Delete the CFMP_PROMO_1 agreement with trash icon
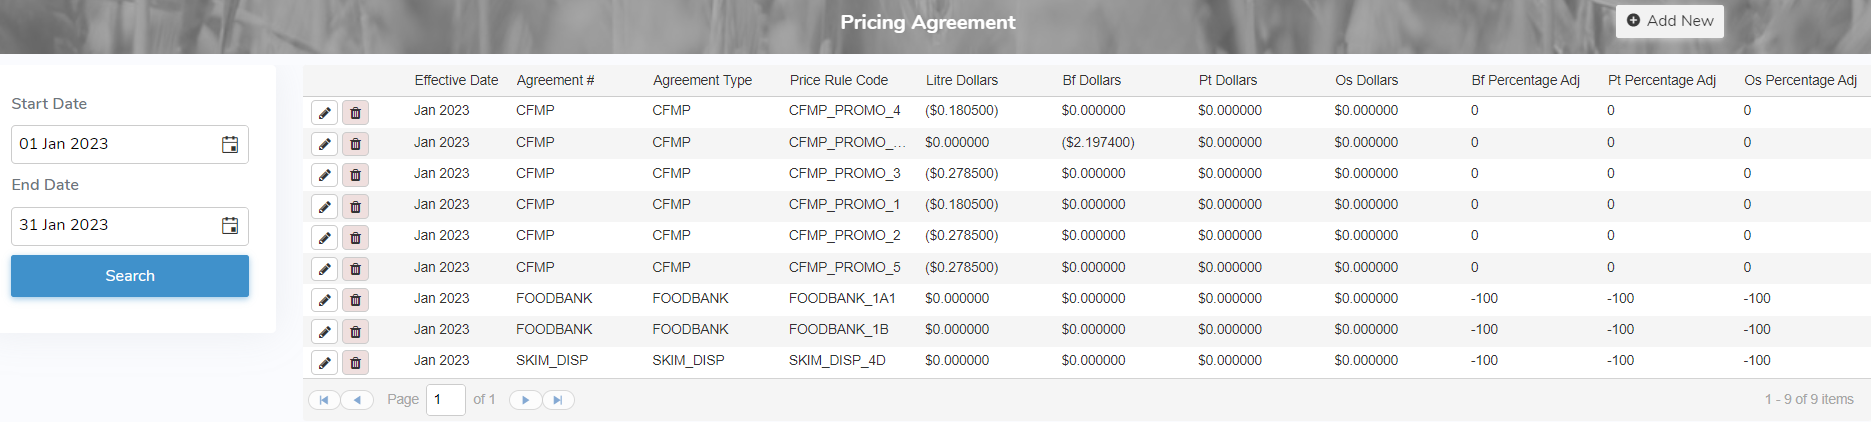Screen dimensions: 1871x422 [355, 207]
